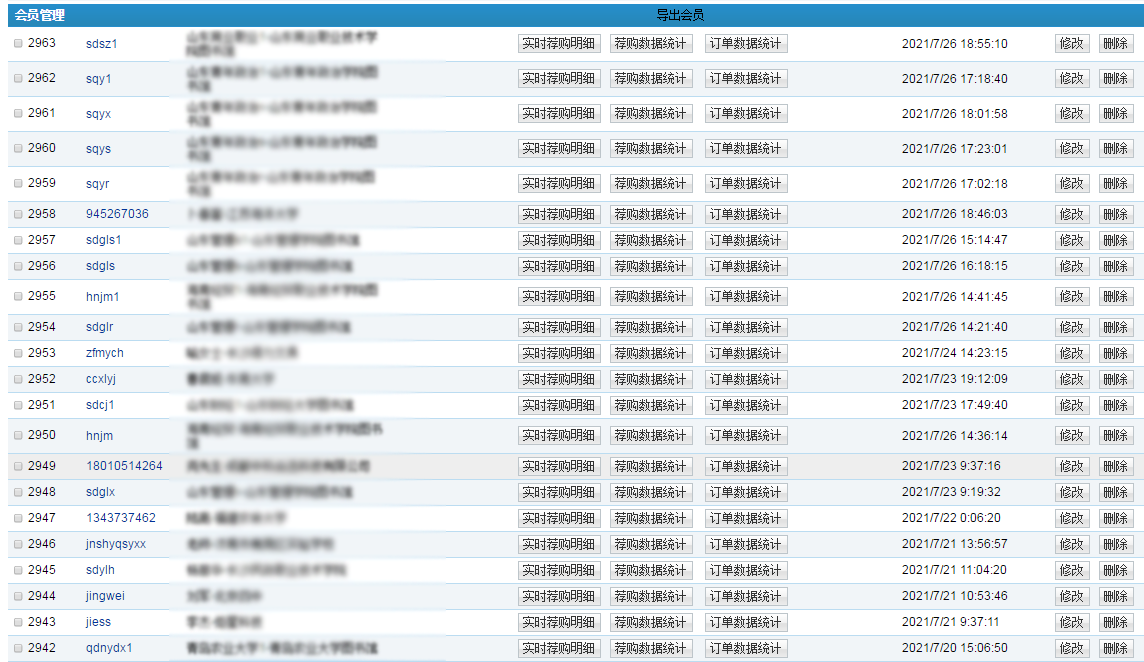Delete member 2959 using 删除 button
This screenshot has width=1144, height=662.
pos(1115,184)
